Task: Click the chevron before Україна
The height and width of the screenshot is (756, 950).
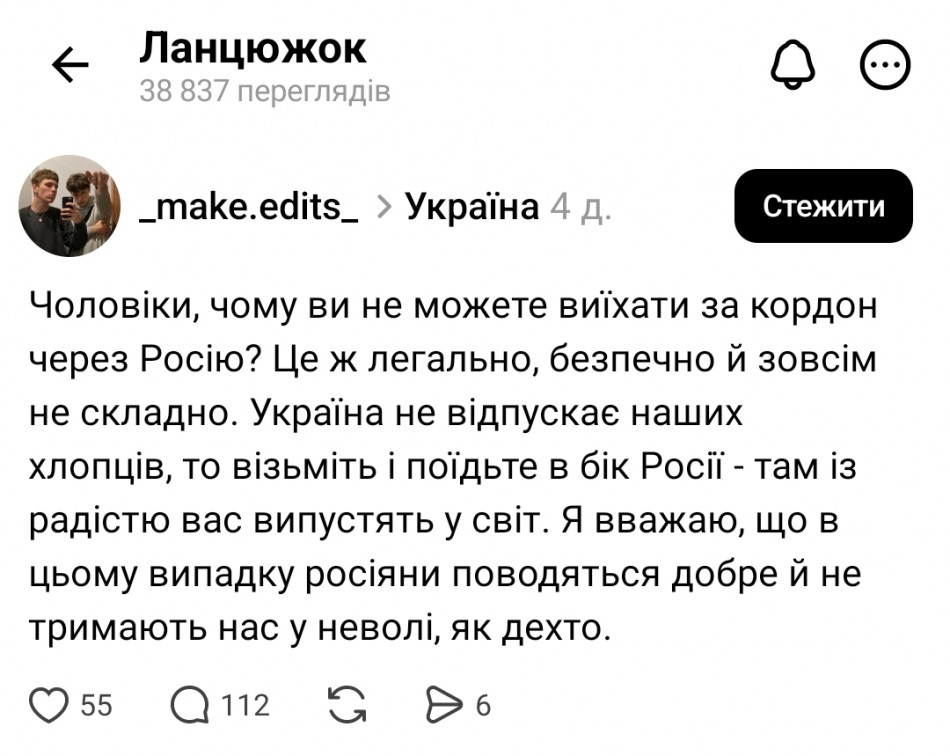Action: click(383, 207)
